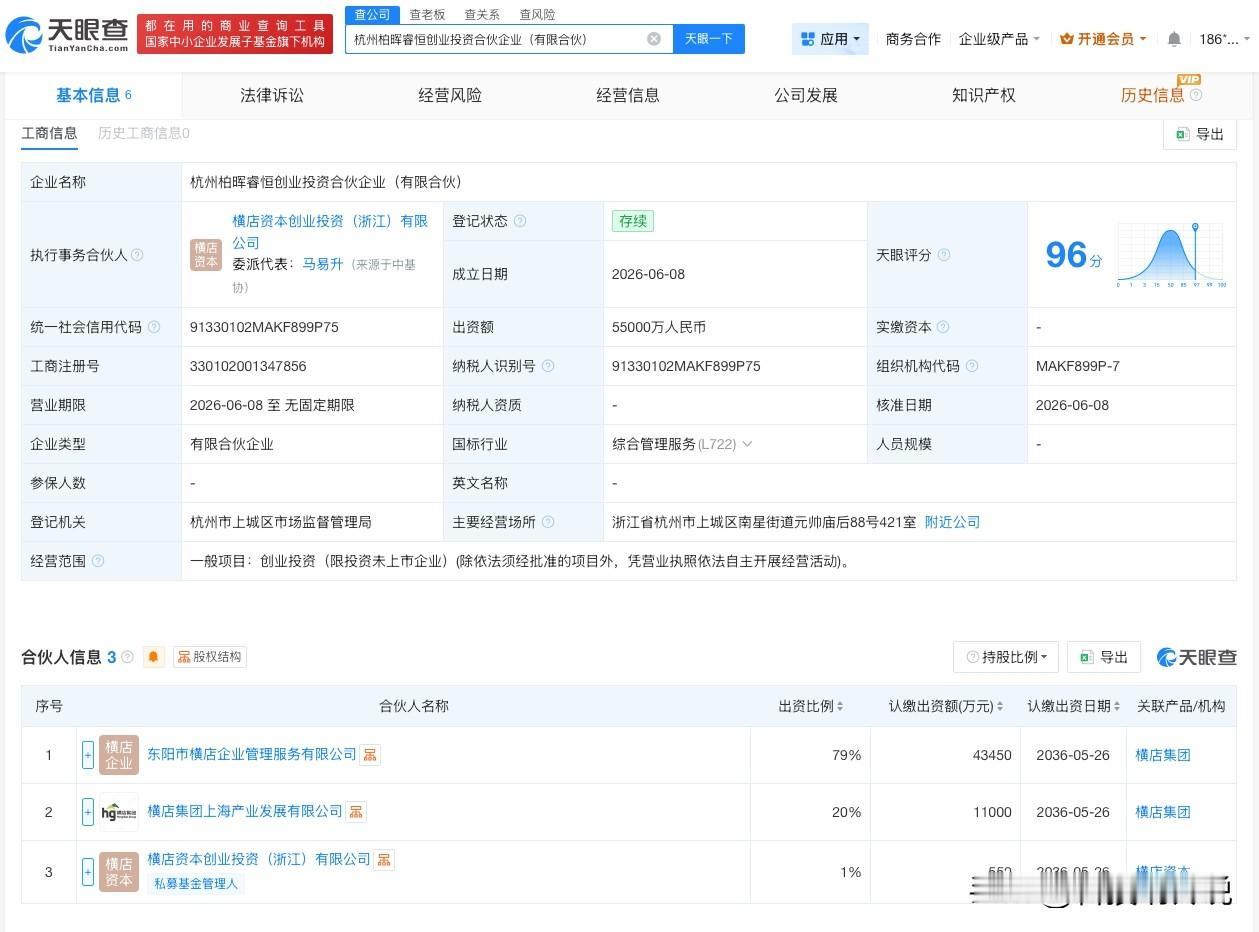Click 导出 button in 合伙人信息 section
The width and height of the screenshot is (1259, 932).
(1104, 657)
